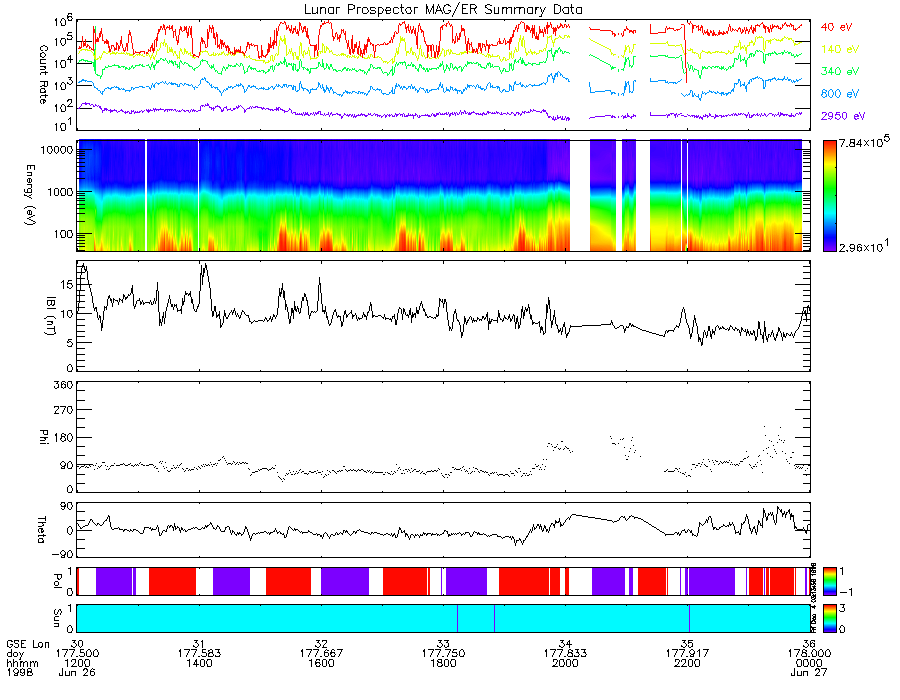900x700 pixels.
Task: Click the 'Count Rate' axis label
Action: (43, 74)
